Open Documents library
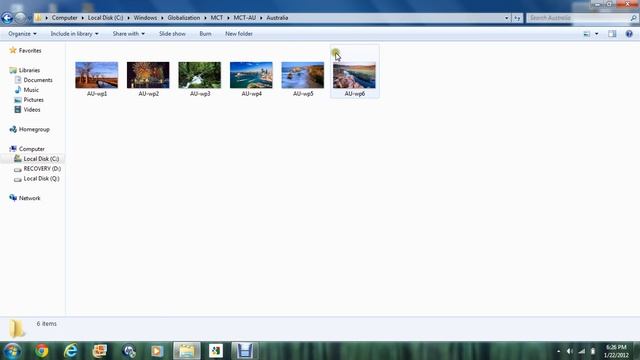 pyautogui.click(x=38, y=80)
